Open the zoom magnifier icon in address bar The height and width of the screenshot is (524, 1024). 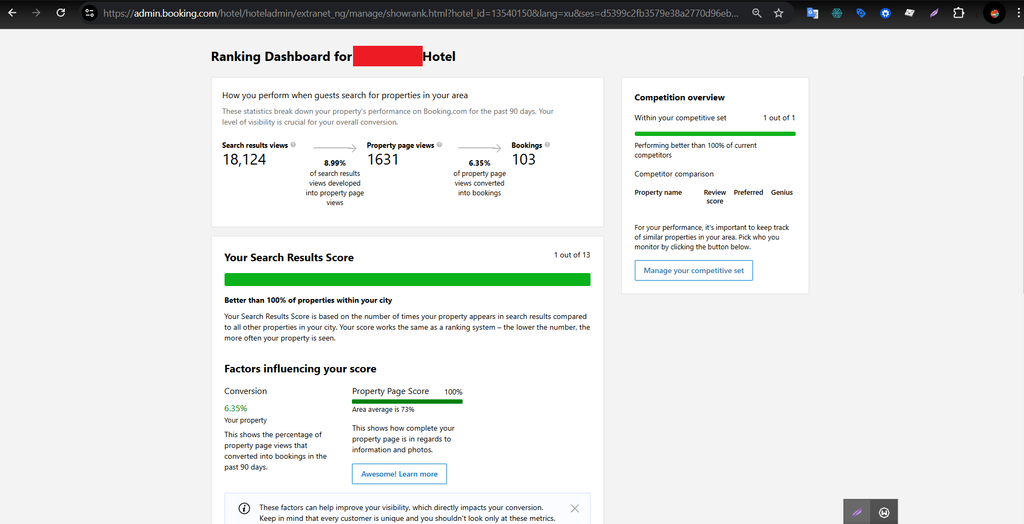click(x=756, y=13)
